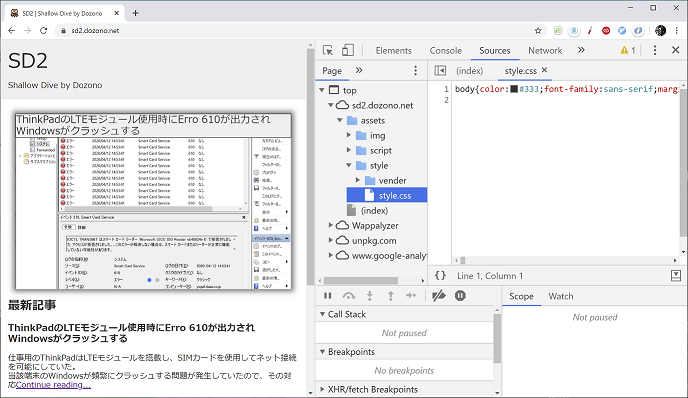The width and height of the screenshot is (688, 398).
Task: Pretty print the file with braces icon
Action: tap(440, 276)
